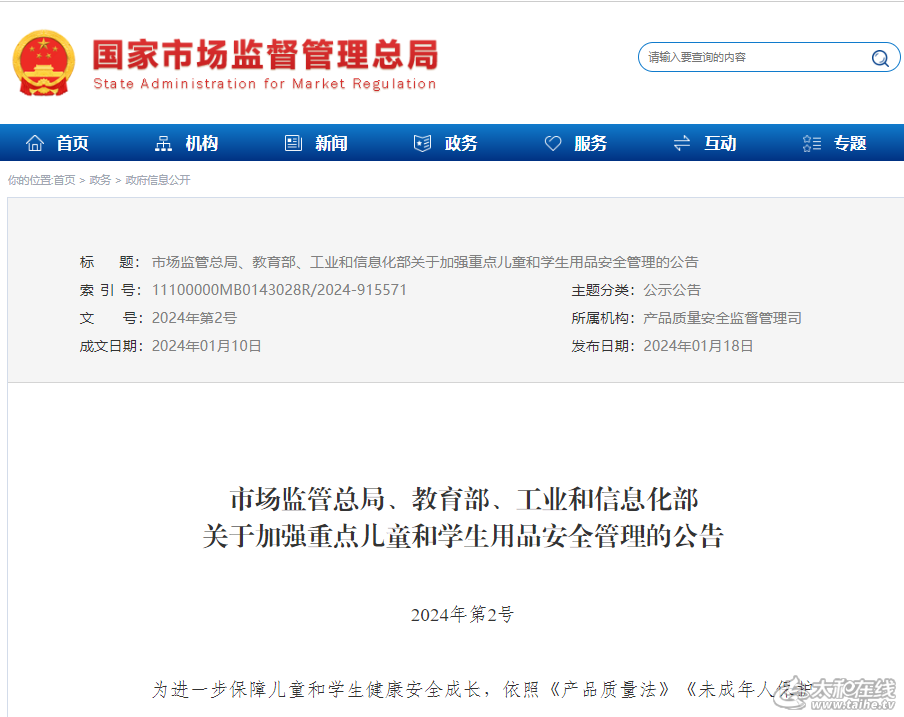Click the national emblem logo
This screenshot has height=717, width=904.
44,63
